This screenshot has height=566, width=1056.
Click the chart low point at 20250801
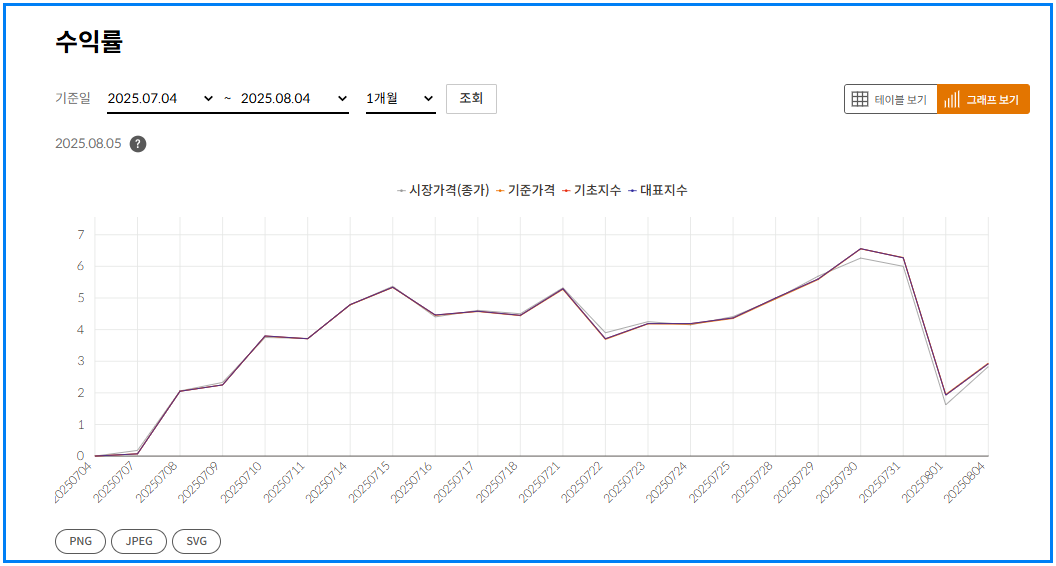pyautogui.click(x=946, y=395)
